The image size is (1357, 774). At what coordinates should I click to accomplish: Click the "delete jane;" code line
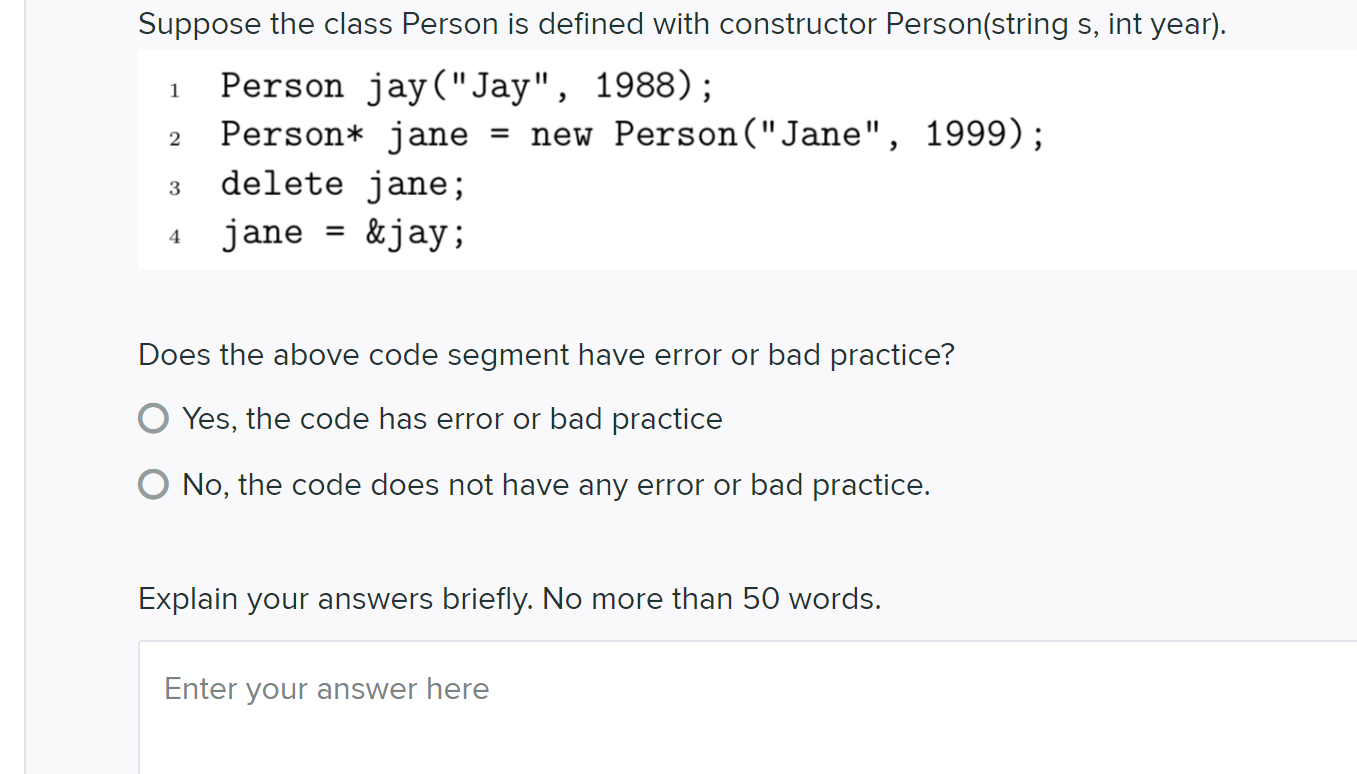(x=344, y=183)
